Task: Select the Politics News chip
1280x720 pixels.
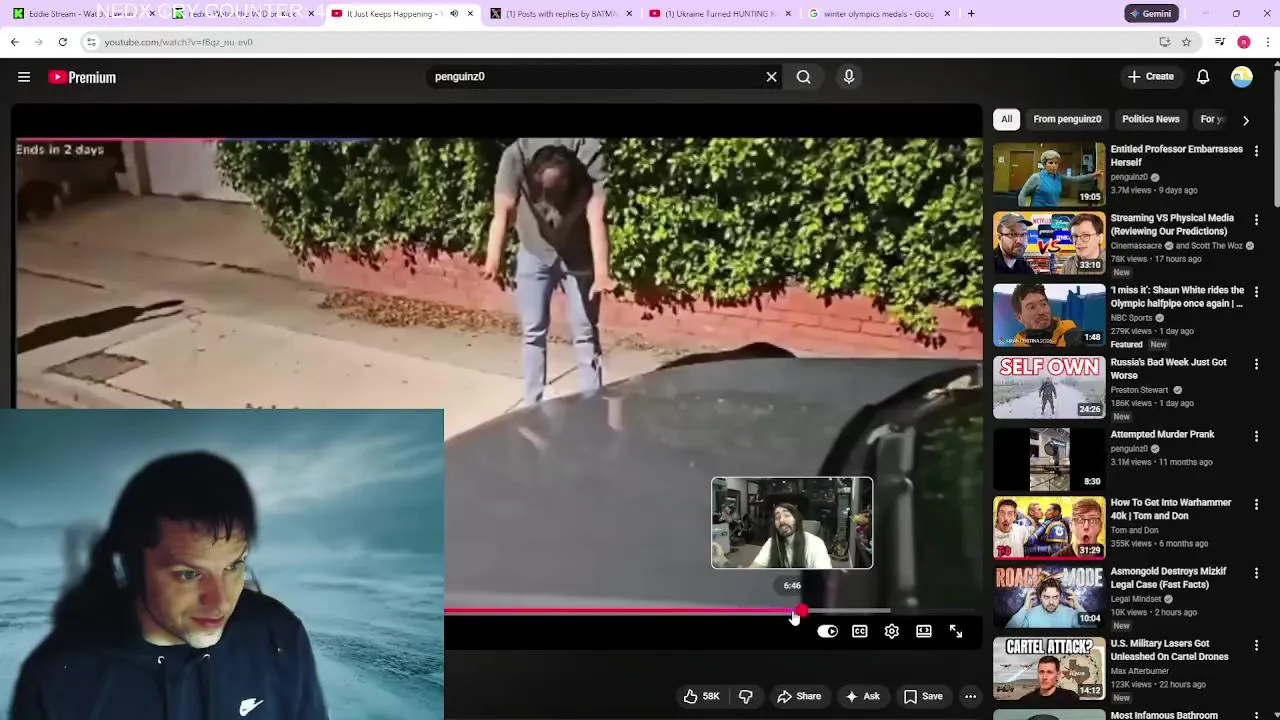Action: click(x=1151, y=119)
